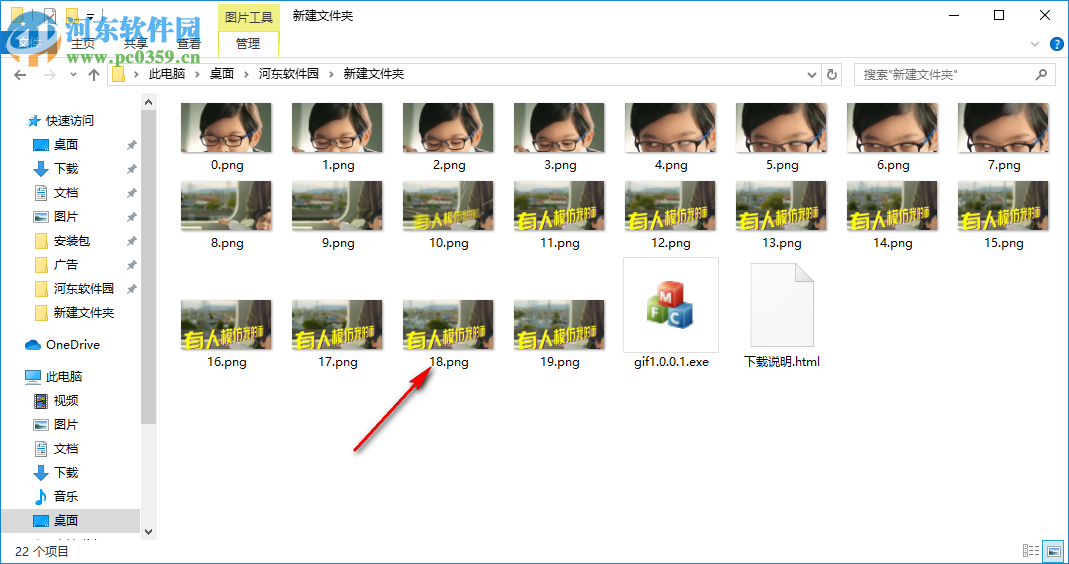Select the 8.png image

click(226, 206)
